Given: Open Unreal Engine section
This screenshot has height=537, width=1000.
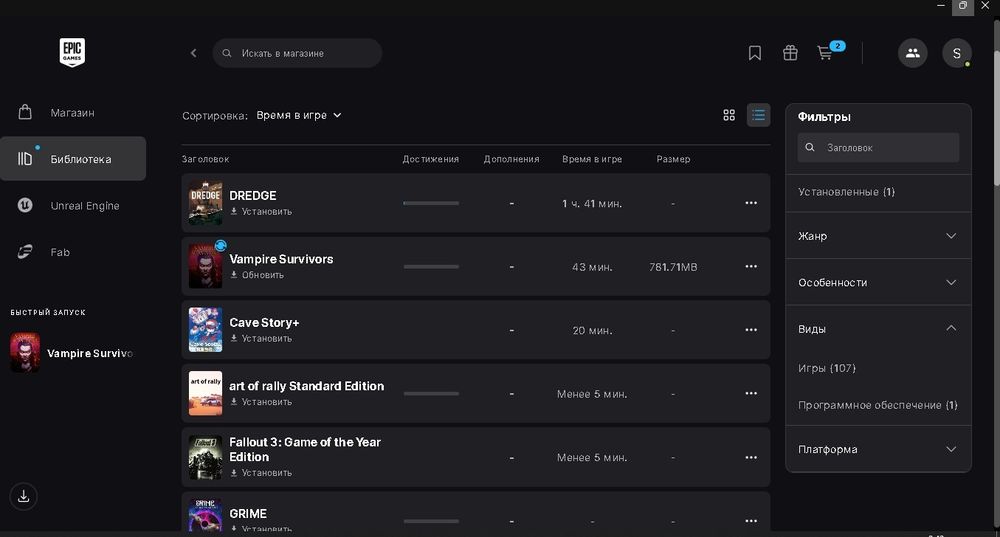Looking at the screenshot, I should tap(84, 206).
